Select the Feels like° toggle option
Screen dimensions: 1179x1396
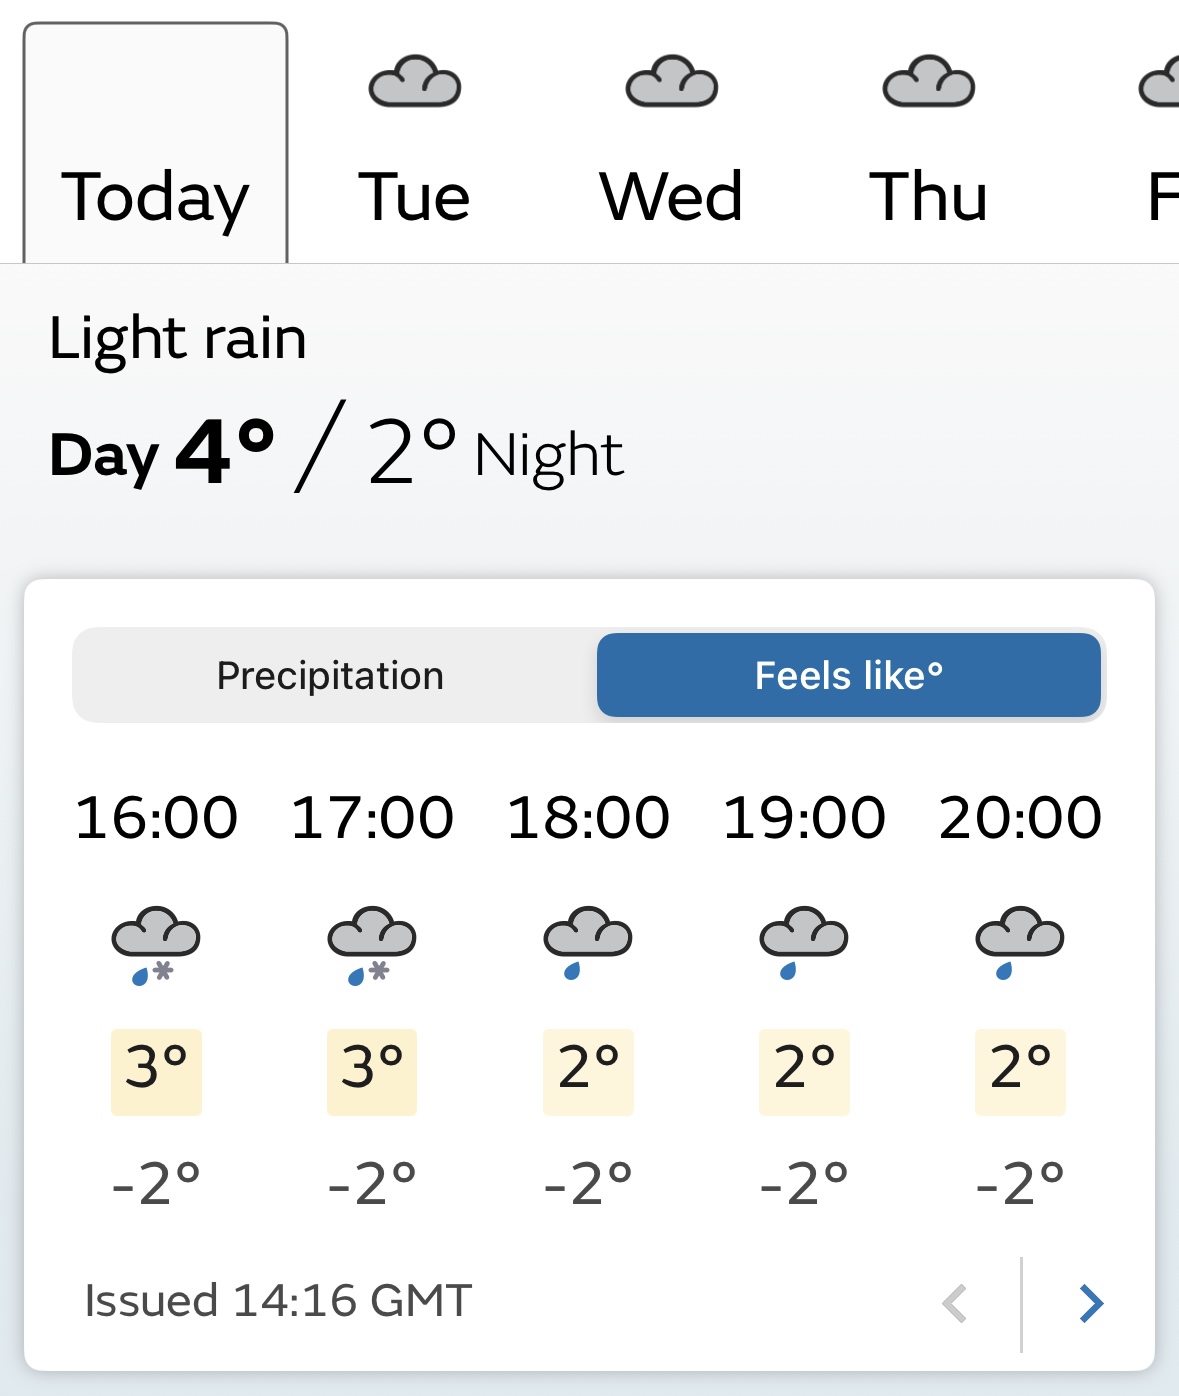click(x=849, y=675)
